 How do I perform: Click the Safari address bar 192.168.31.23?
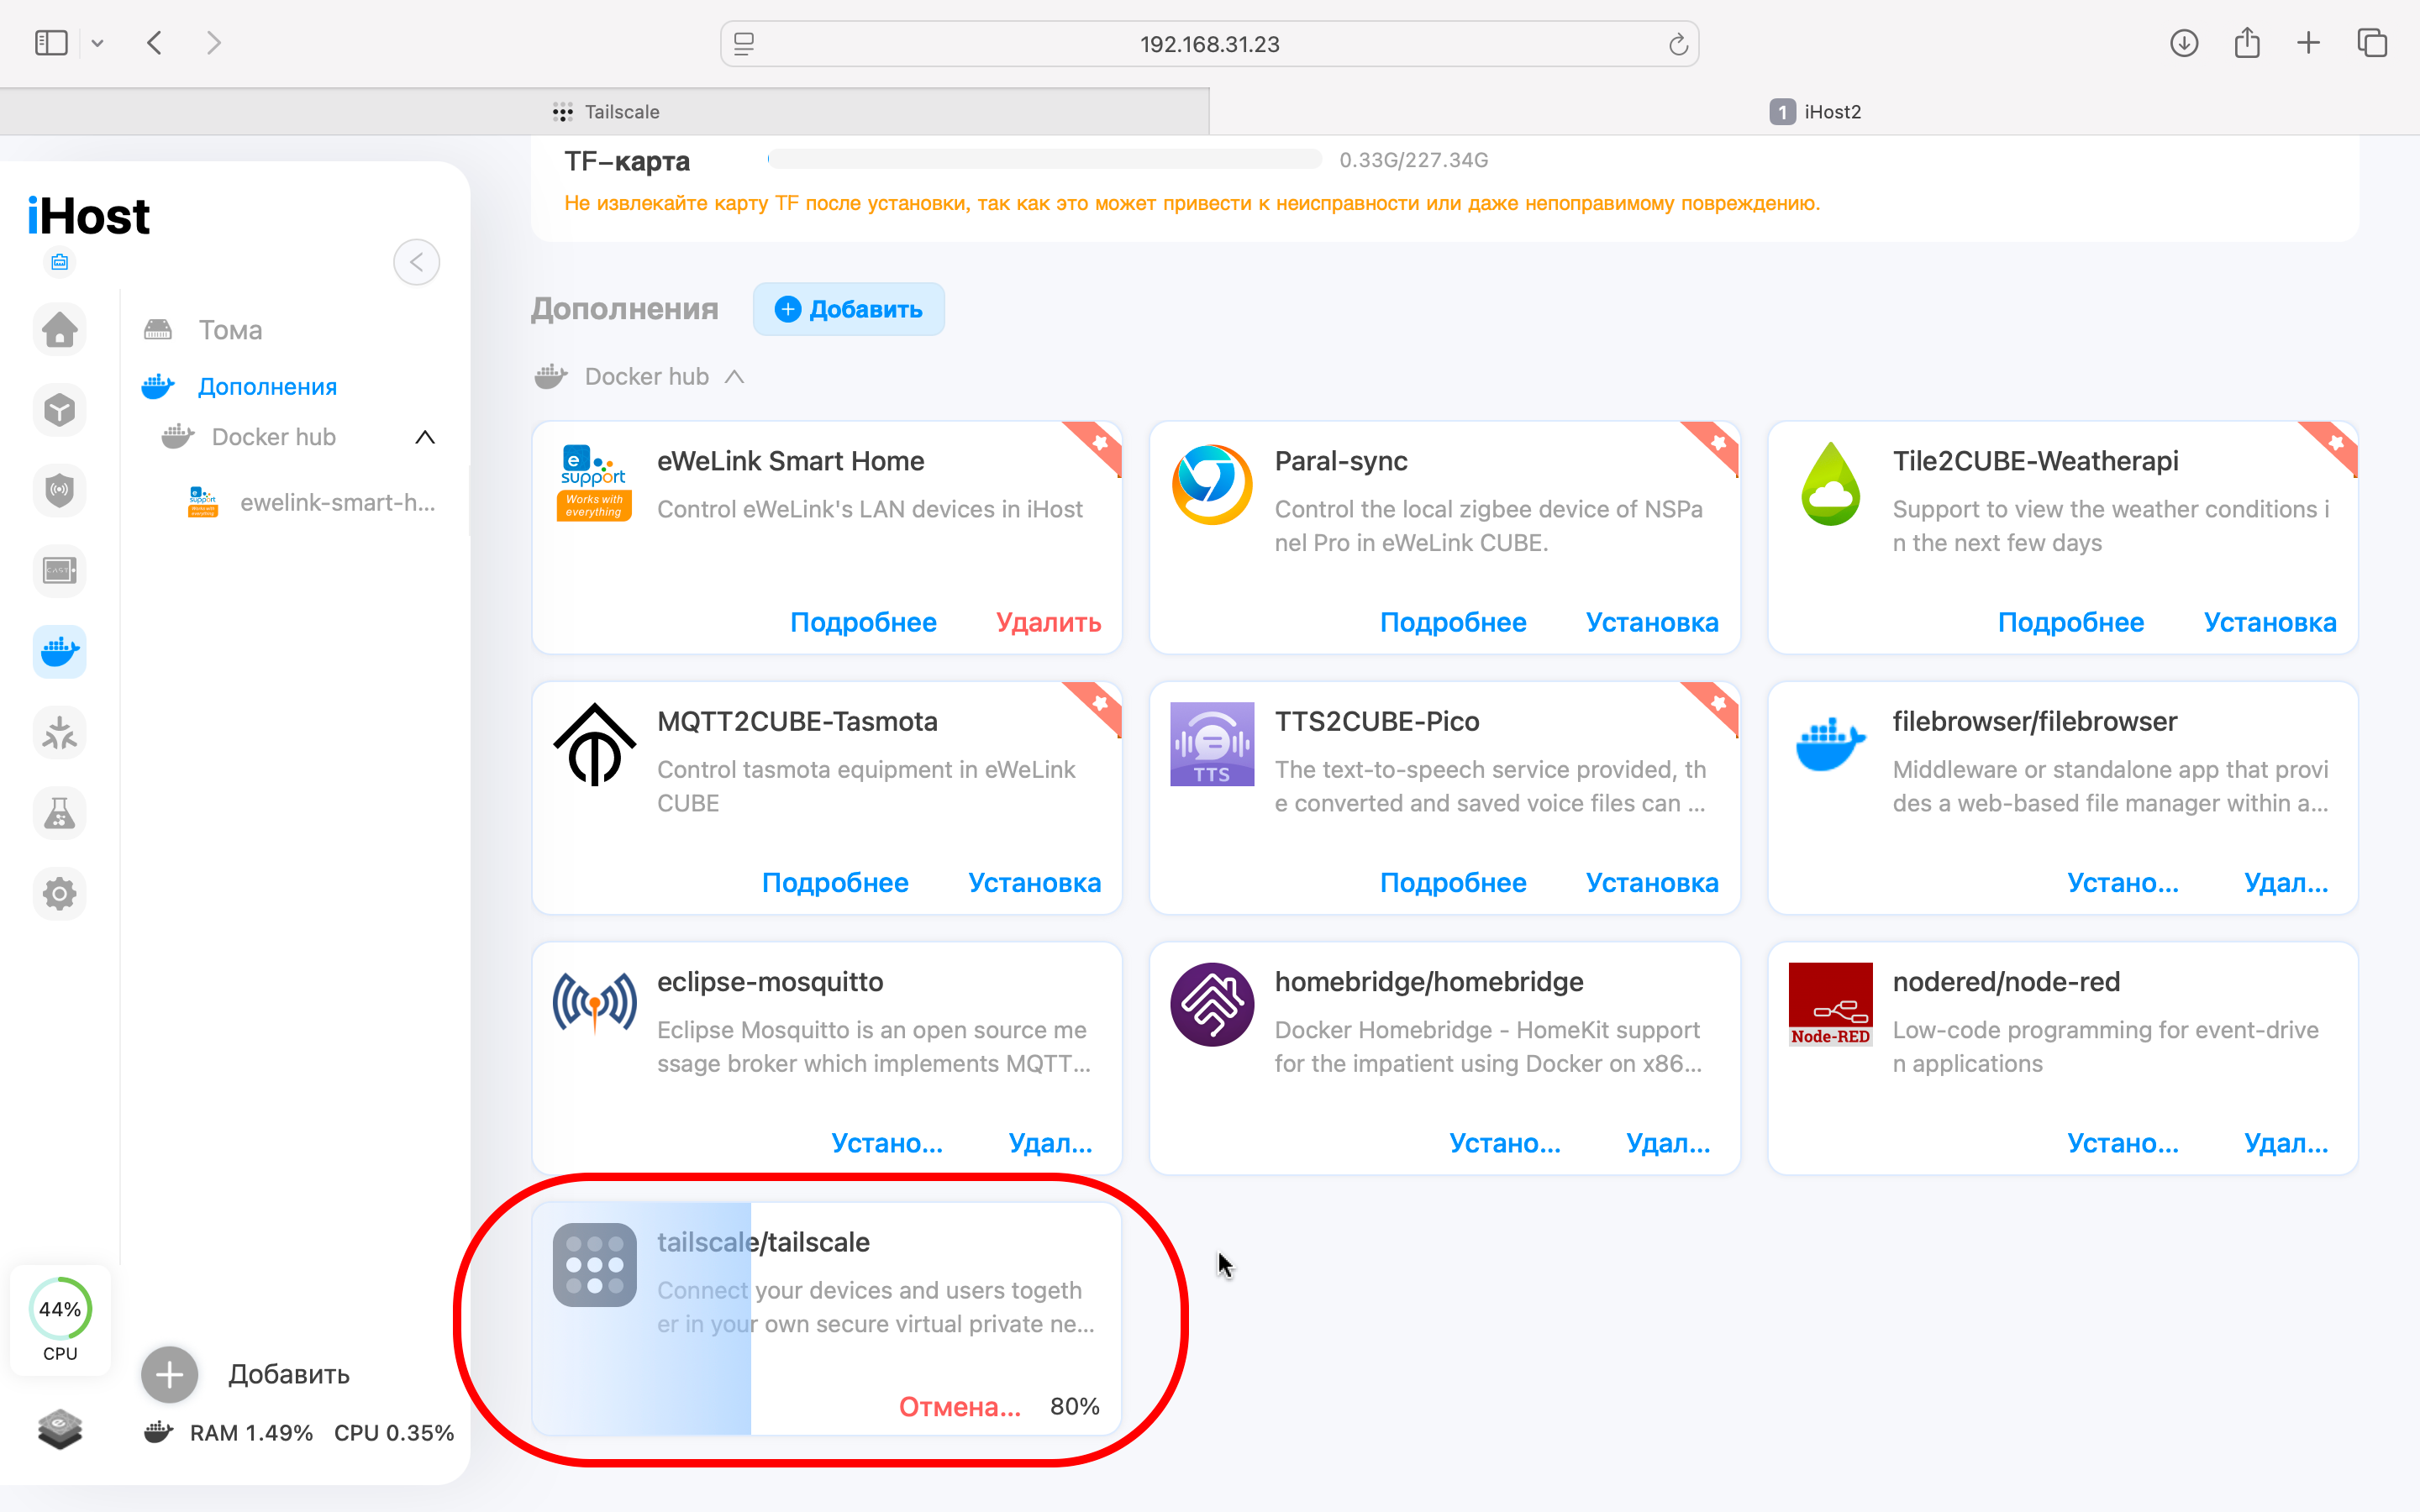(1209, 44)
